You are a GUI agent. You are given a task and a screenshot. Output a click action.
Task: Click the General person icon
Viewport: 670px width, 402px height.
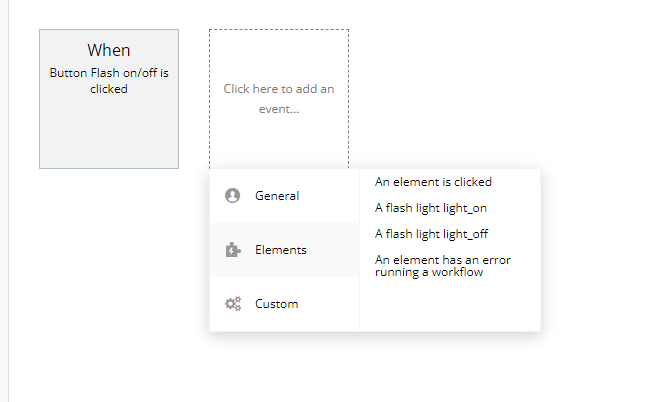pos(233,196)
